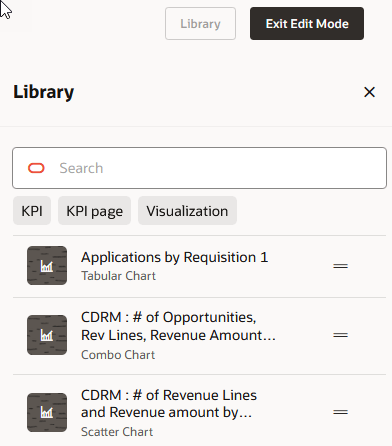Viewport: 392px width, 446px height.
Task: Select the Applications by Requisition 1 title
Action: click(174, 257)
